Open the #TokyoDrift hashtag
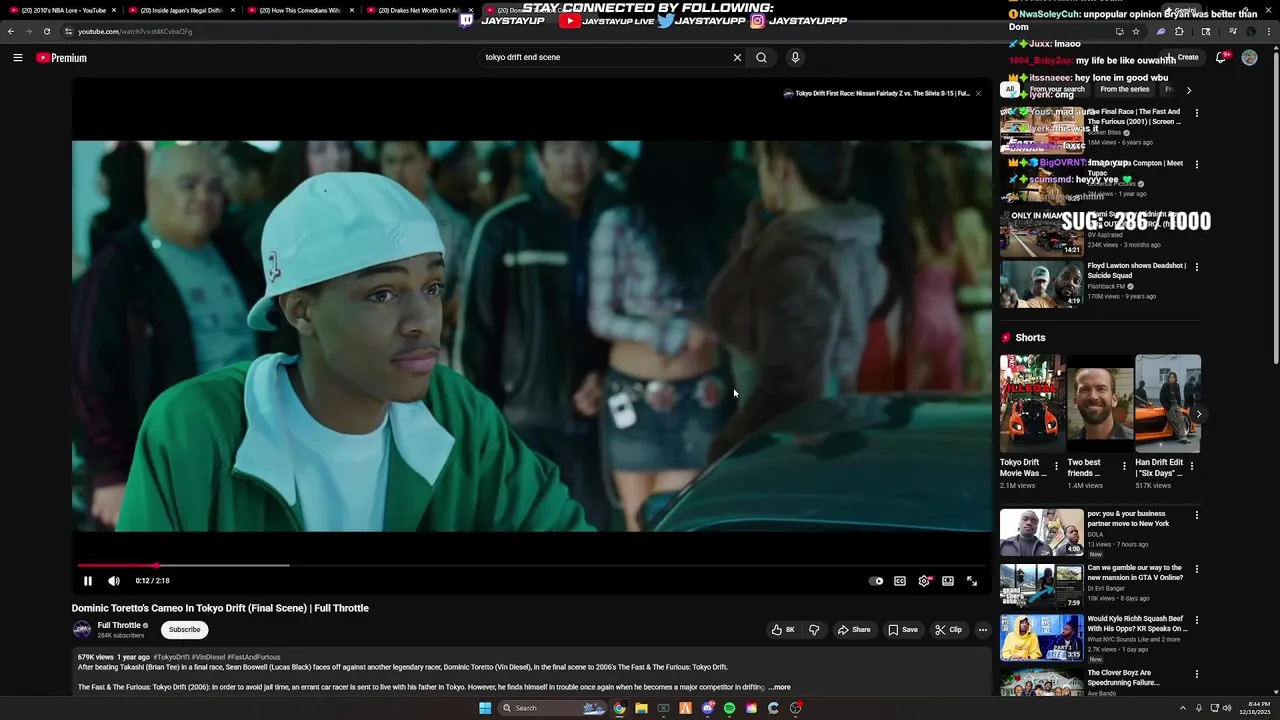 (171, 658)
